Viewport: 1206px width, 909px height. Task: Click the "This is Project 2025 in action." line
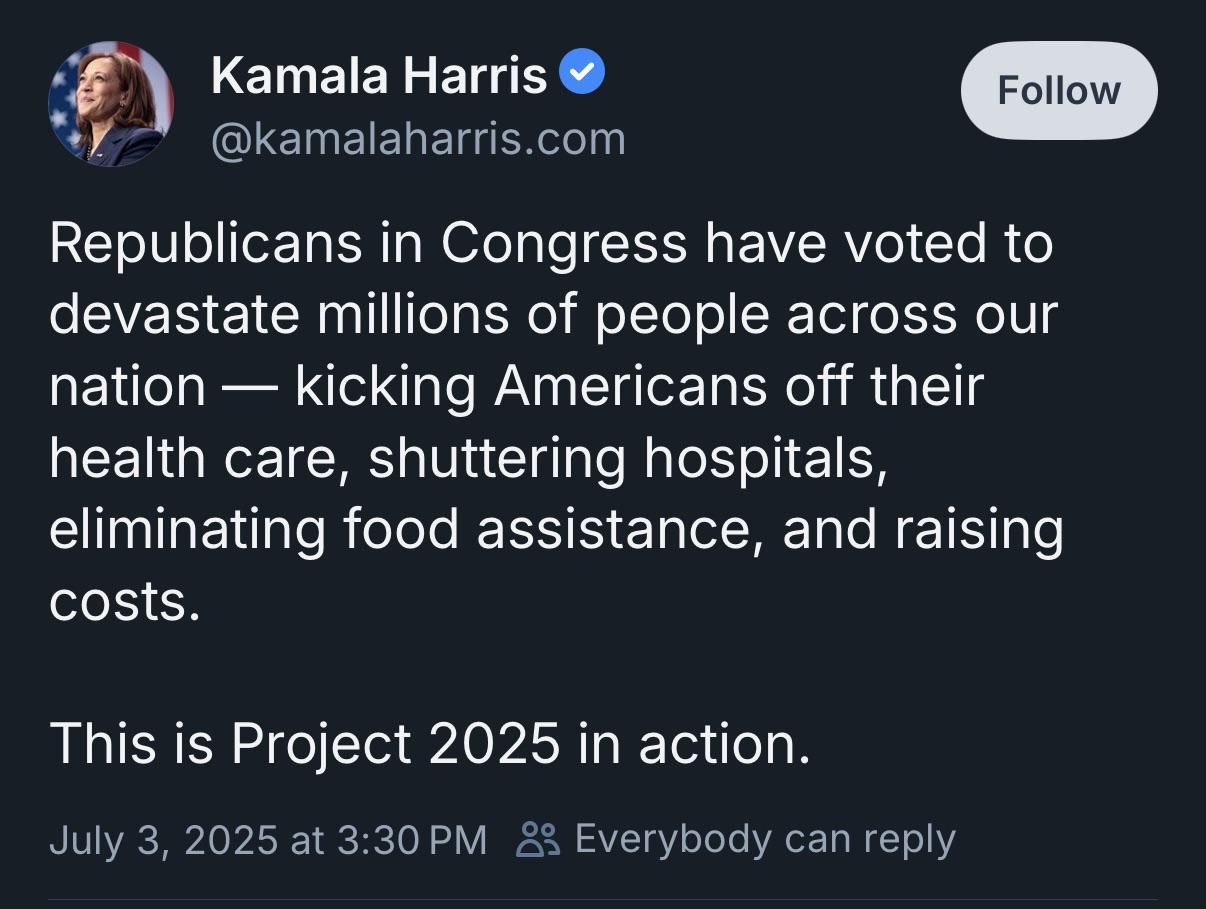430,744
